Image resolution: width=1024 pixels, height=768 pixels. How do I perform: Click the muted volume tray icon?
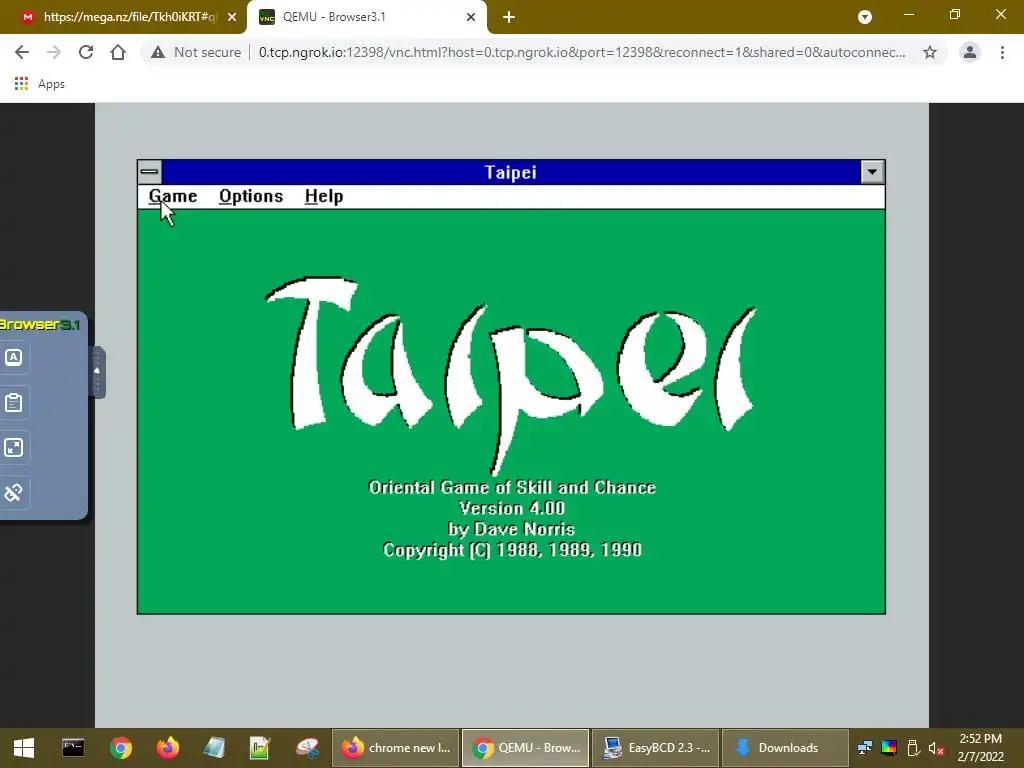[x=936, y=748]
